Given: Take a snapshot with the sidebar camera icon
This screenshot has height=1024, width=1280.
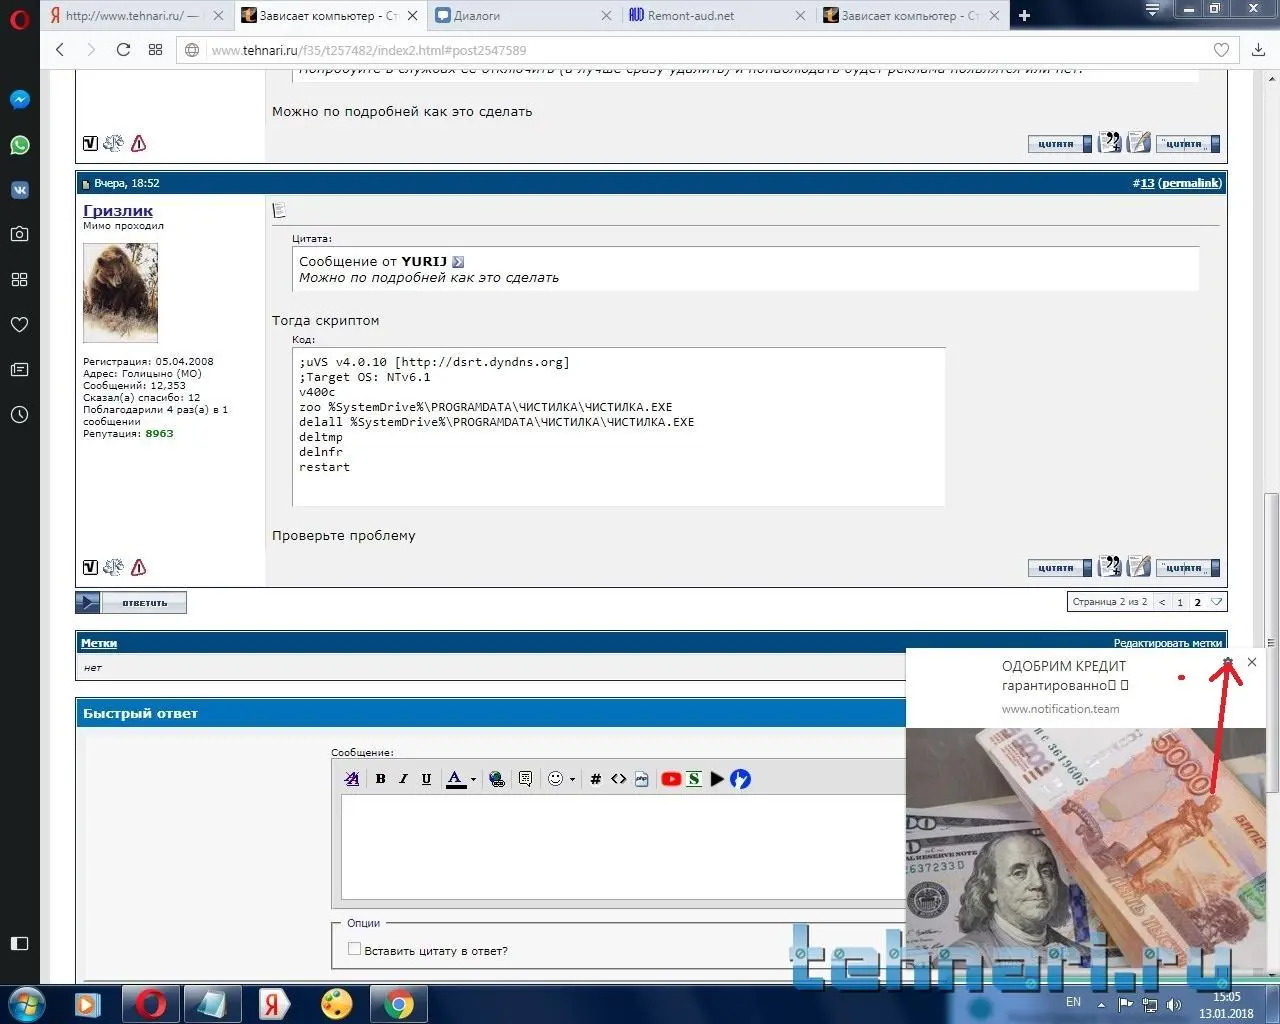Looking at the screenshot, I should coord(20,234).
